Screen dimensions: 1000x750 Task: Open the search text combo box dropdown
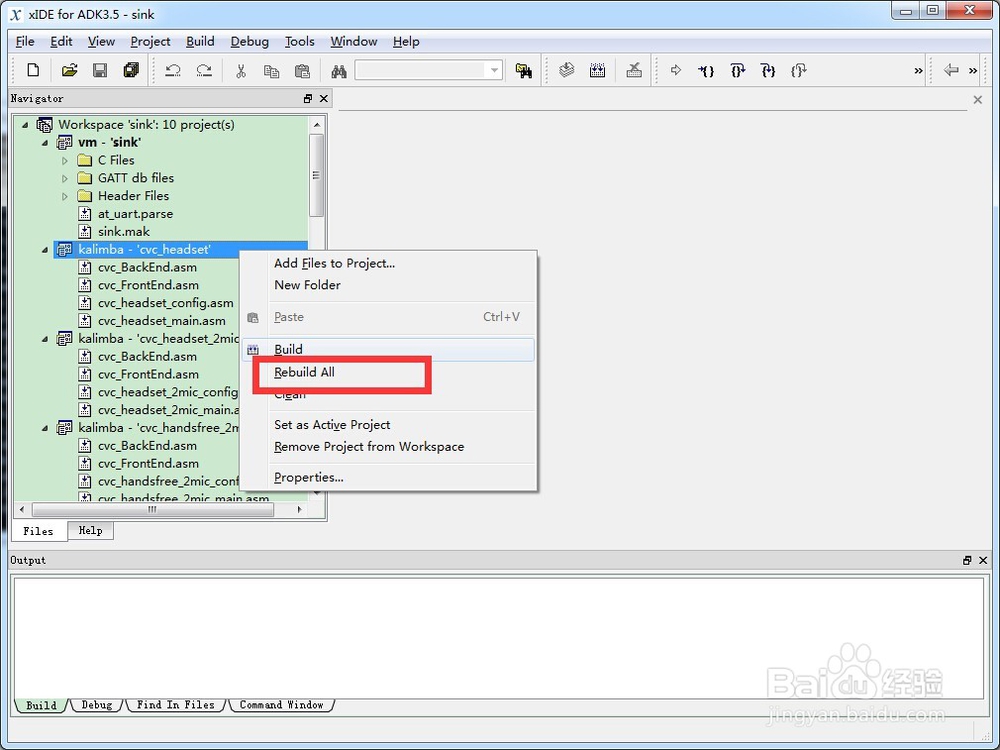click(x=494, y=70)
